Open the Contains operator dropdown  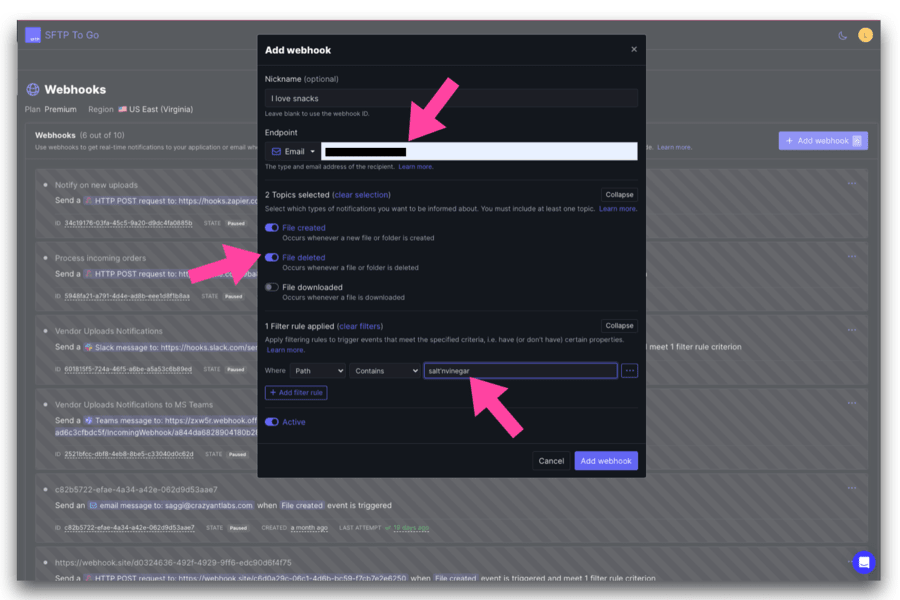(385, 370)
